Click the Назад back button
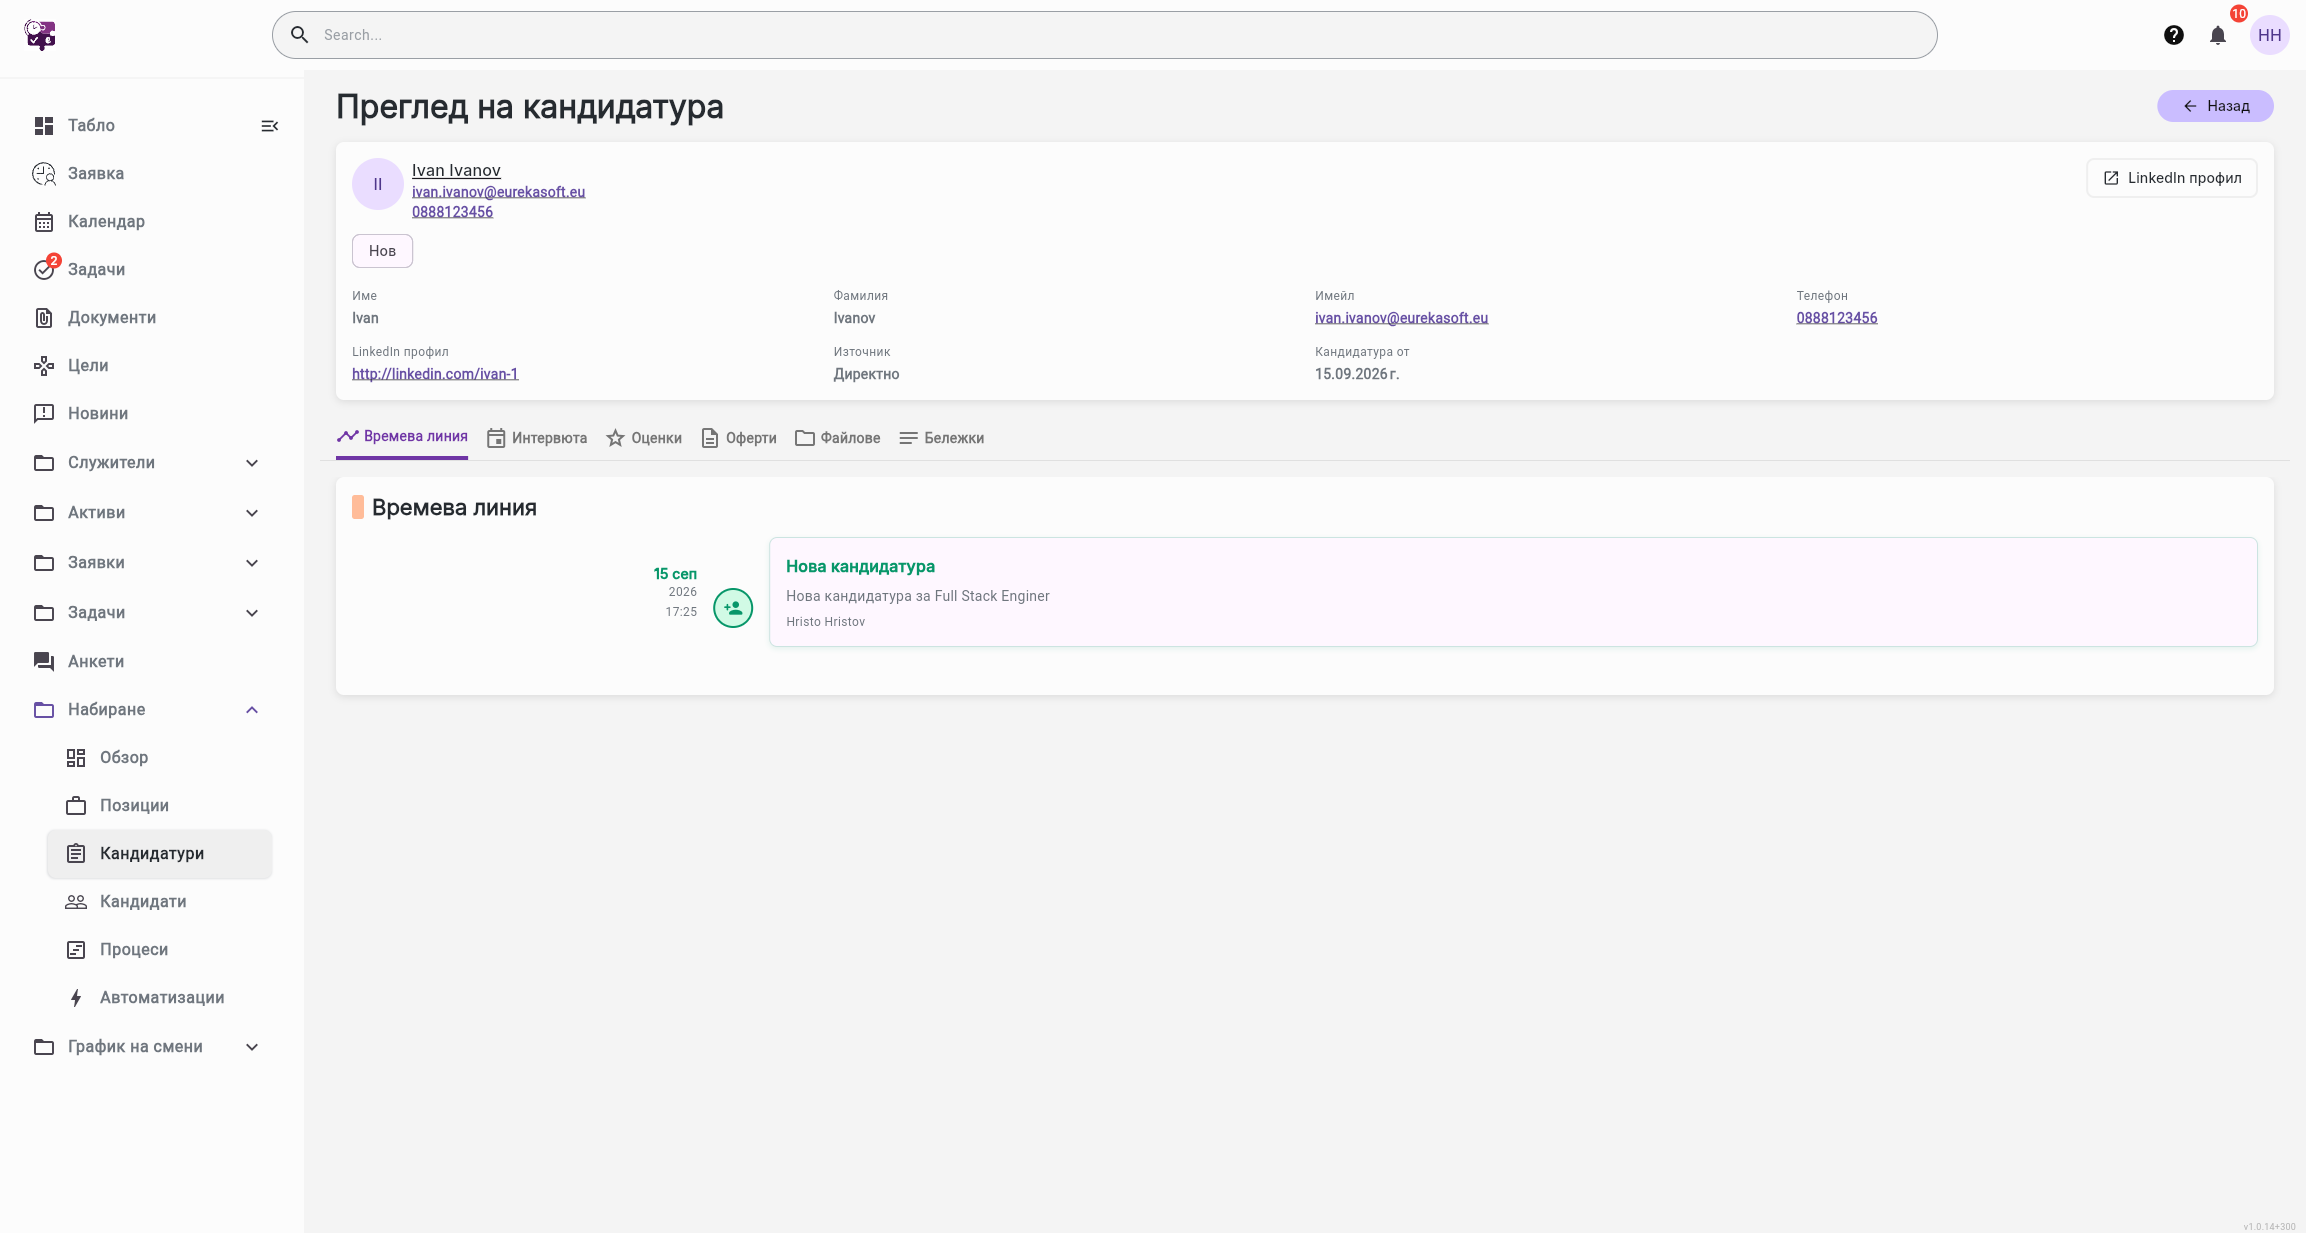Screen dimensions: 2306x1233 click(2215, 106)
